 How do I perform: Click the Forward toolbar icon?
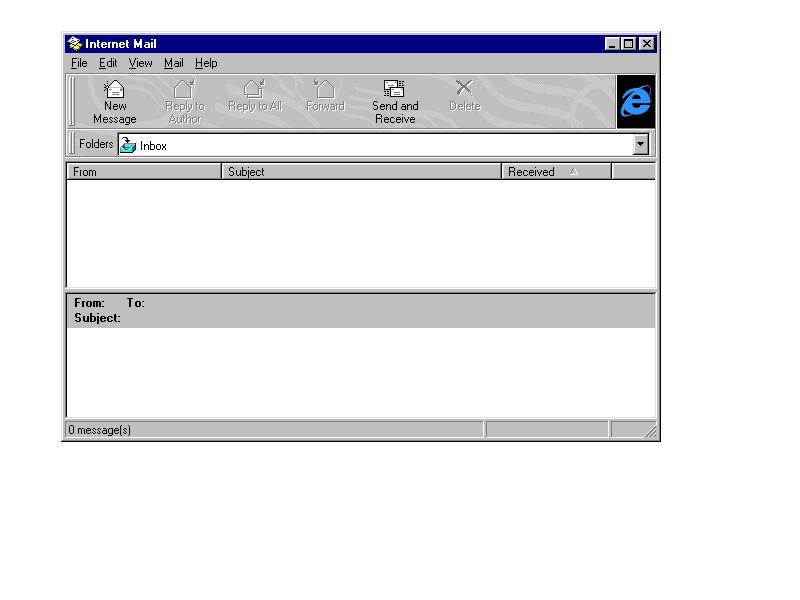(x=325, y=90)
